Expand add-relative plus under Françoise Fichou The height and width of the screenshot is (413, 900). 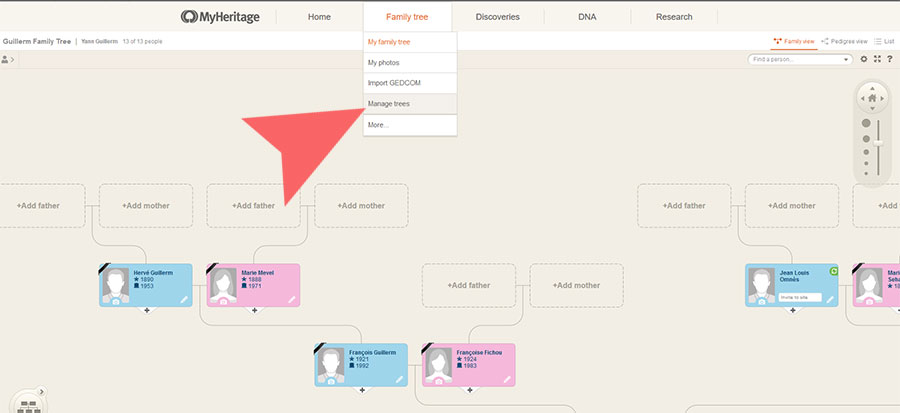pos(470,390)
